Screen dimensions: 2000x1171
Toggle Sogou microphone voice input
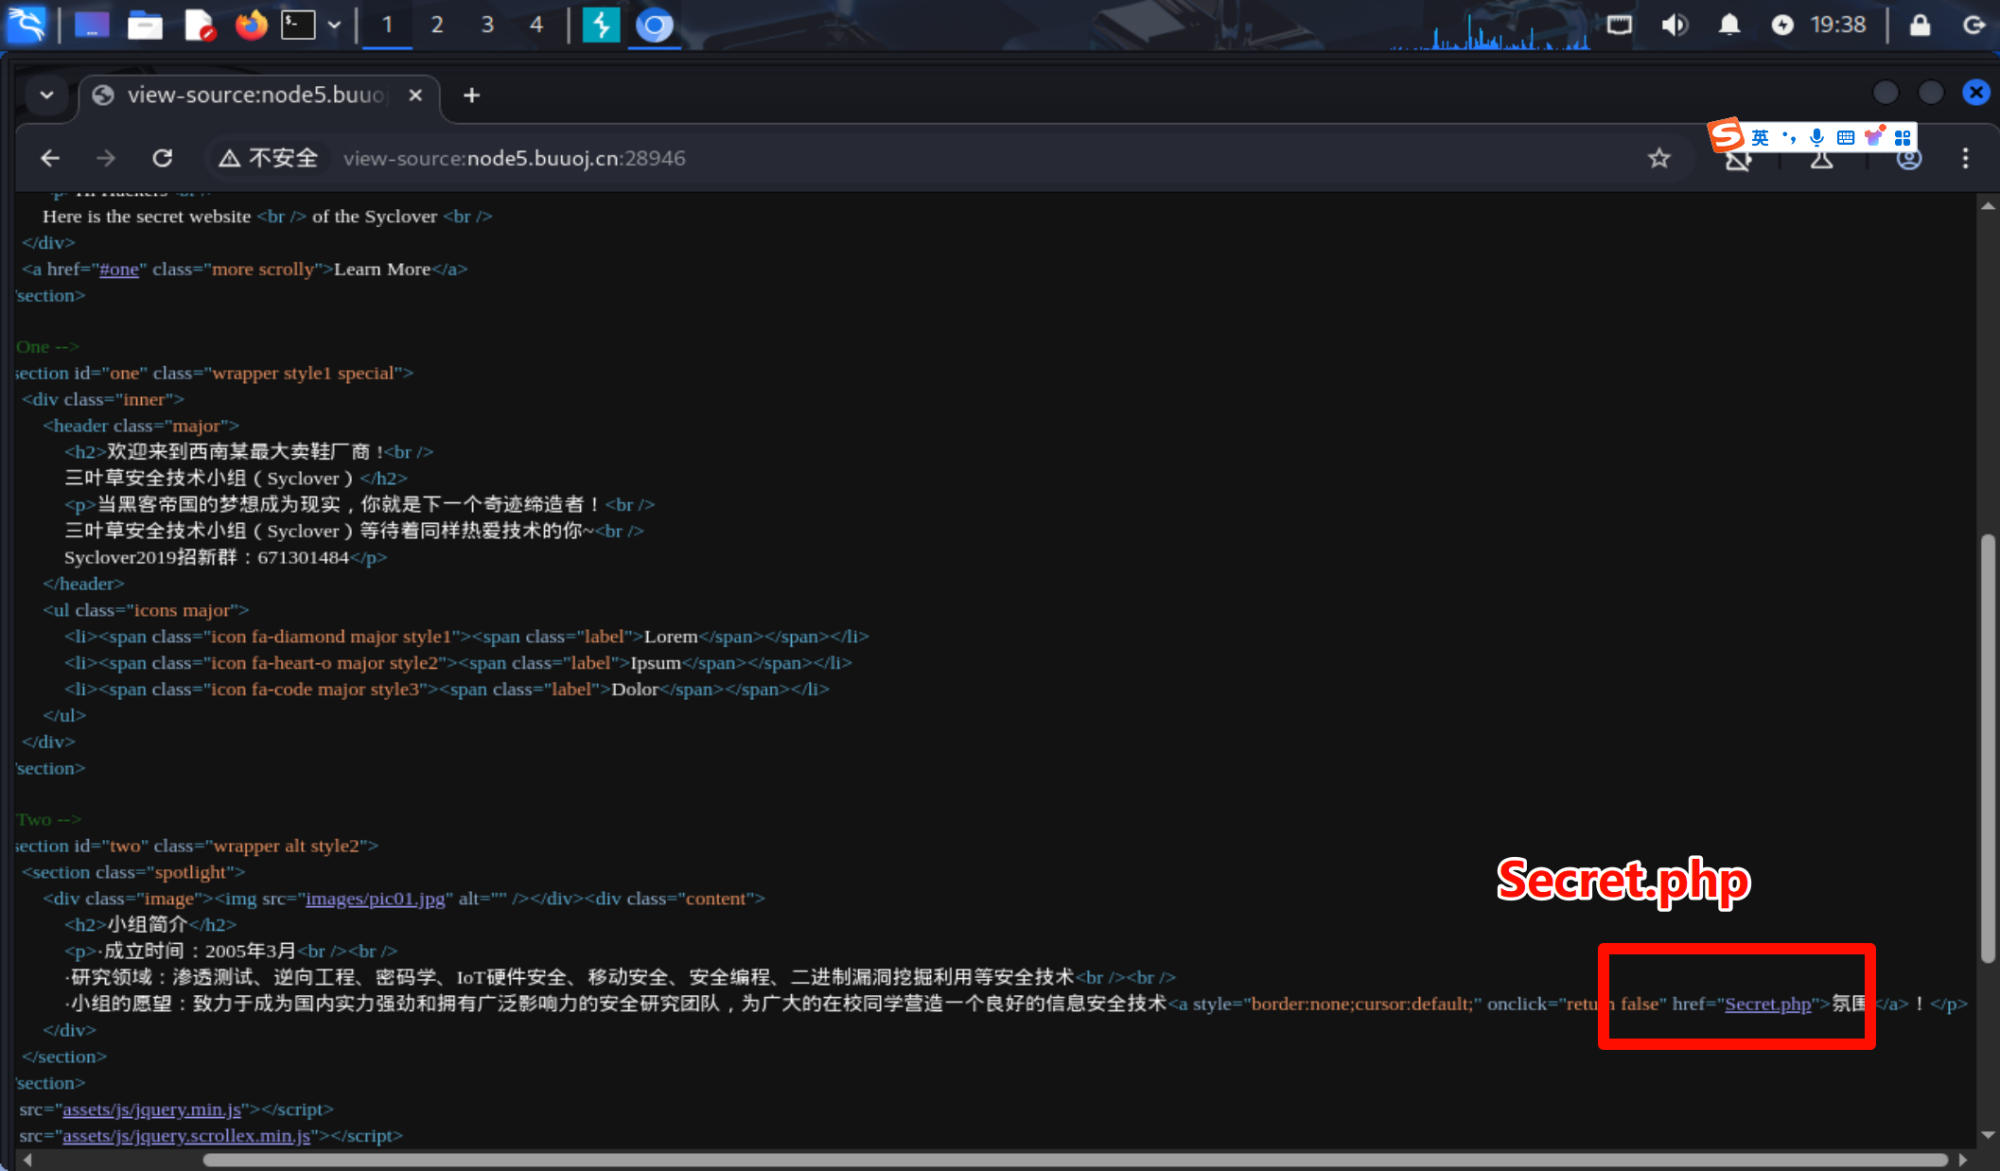click(x=1817, y=137)
